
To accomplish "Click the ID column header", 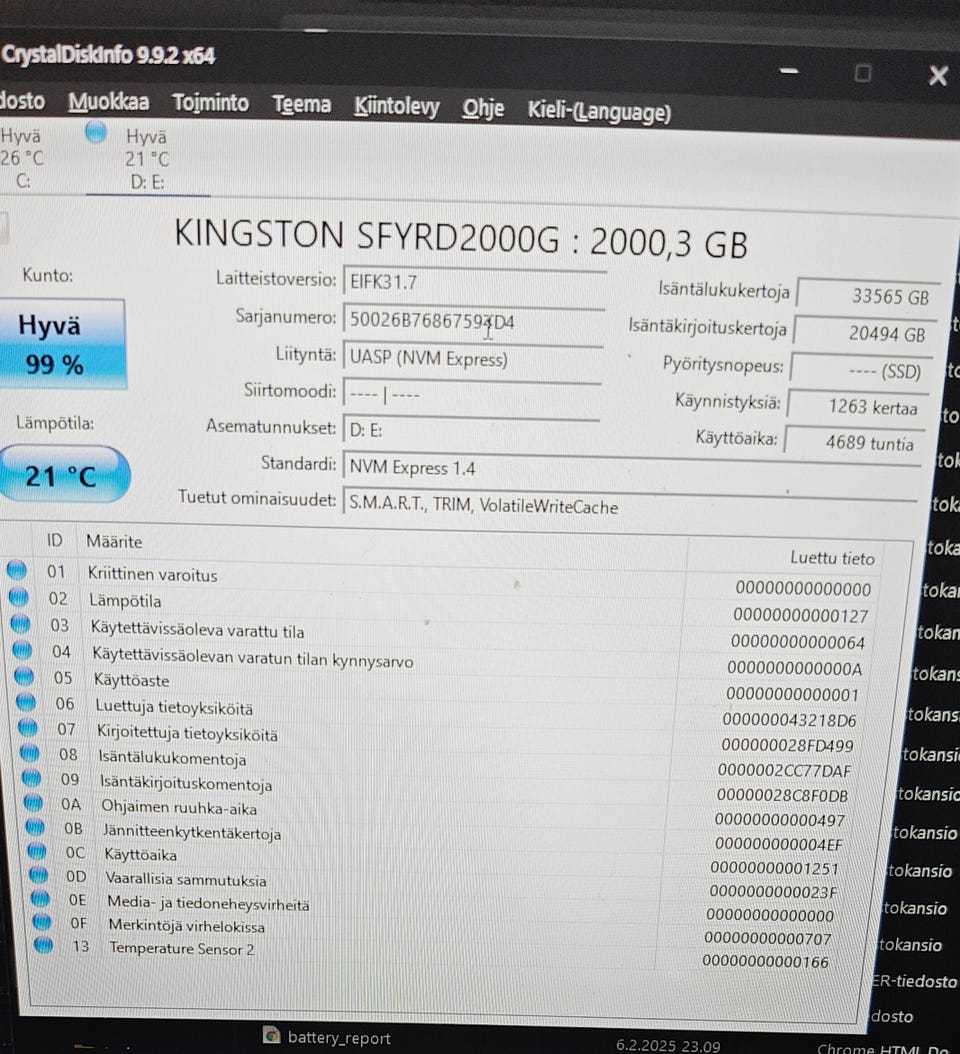I will [54, 540].
